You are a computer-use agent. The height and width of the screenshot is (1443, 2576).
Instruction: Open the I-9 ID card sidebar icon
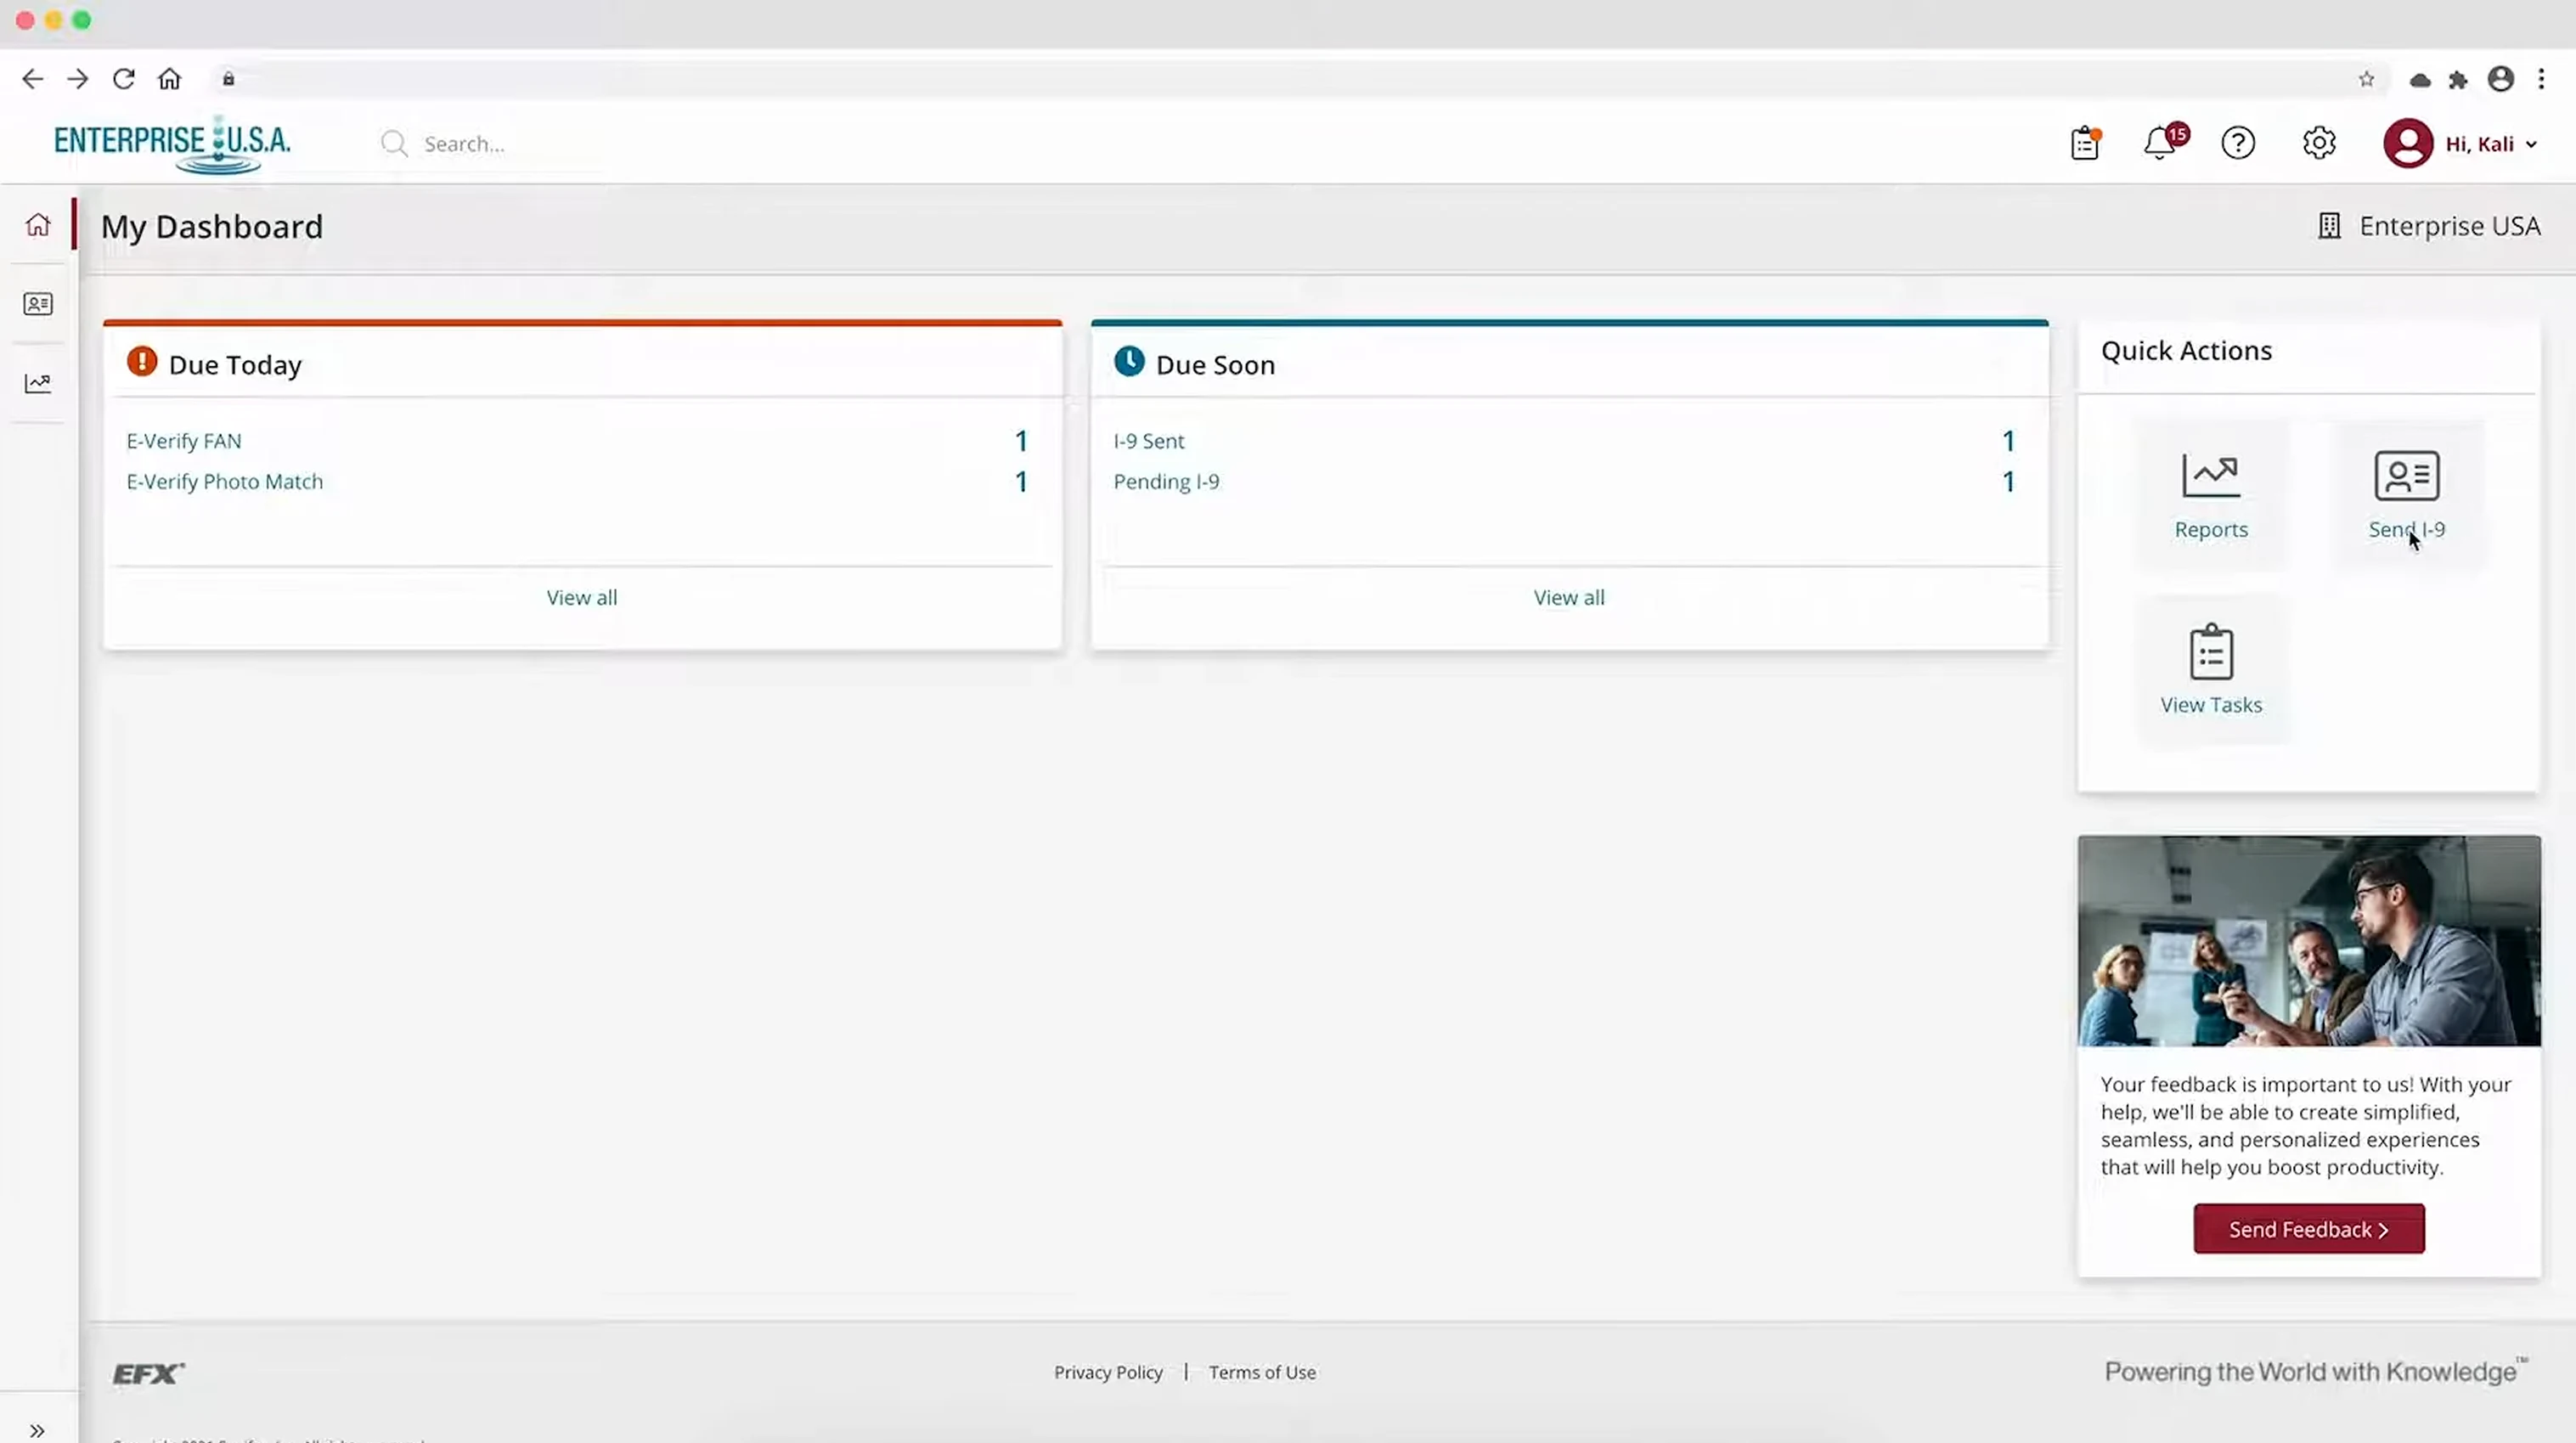[38, 304]
